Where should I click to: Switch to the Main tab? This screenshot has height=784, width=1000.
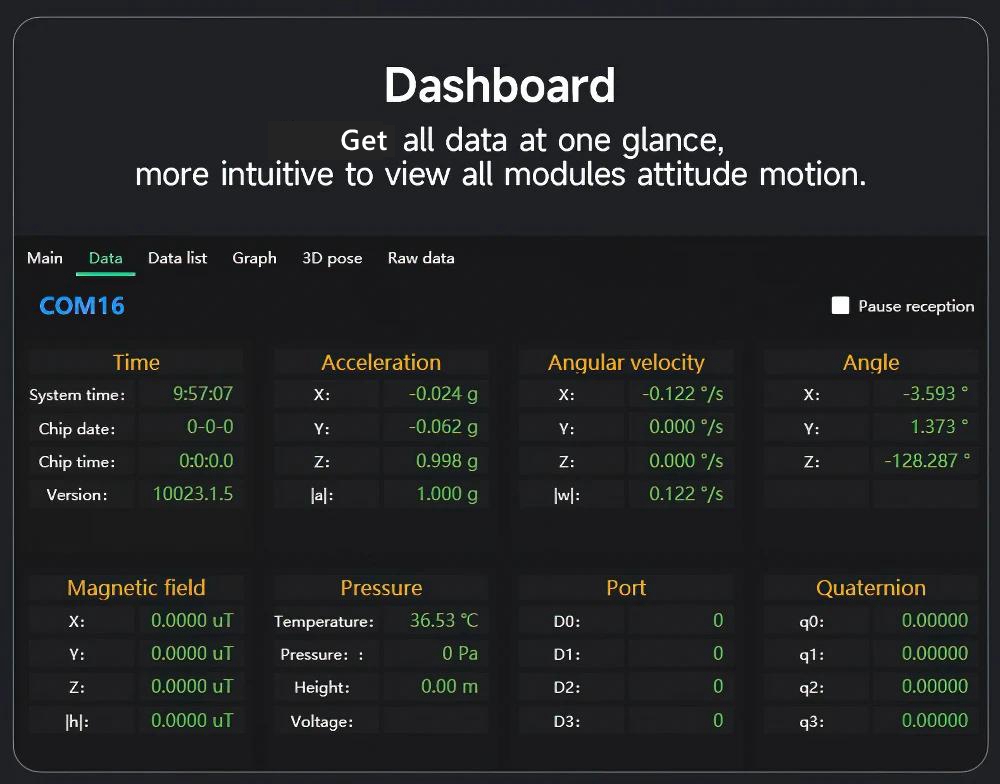[x=45, y=258]
